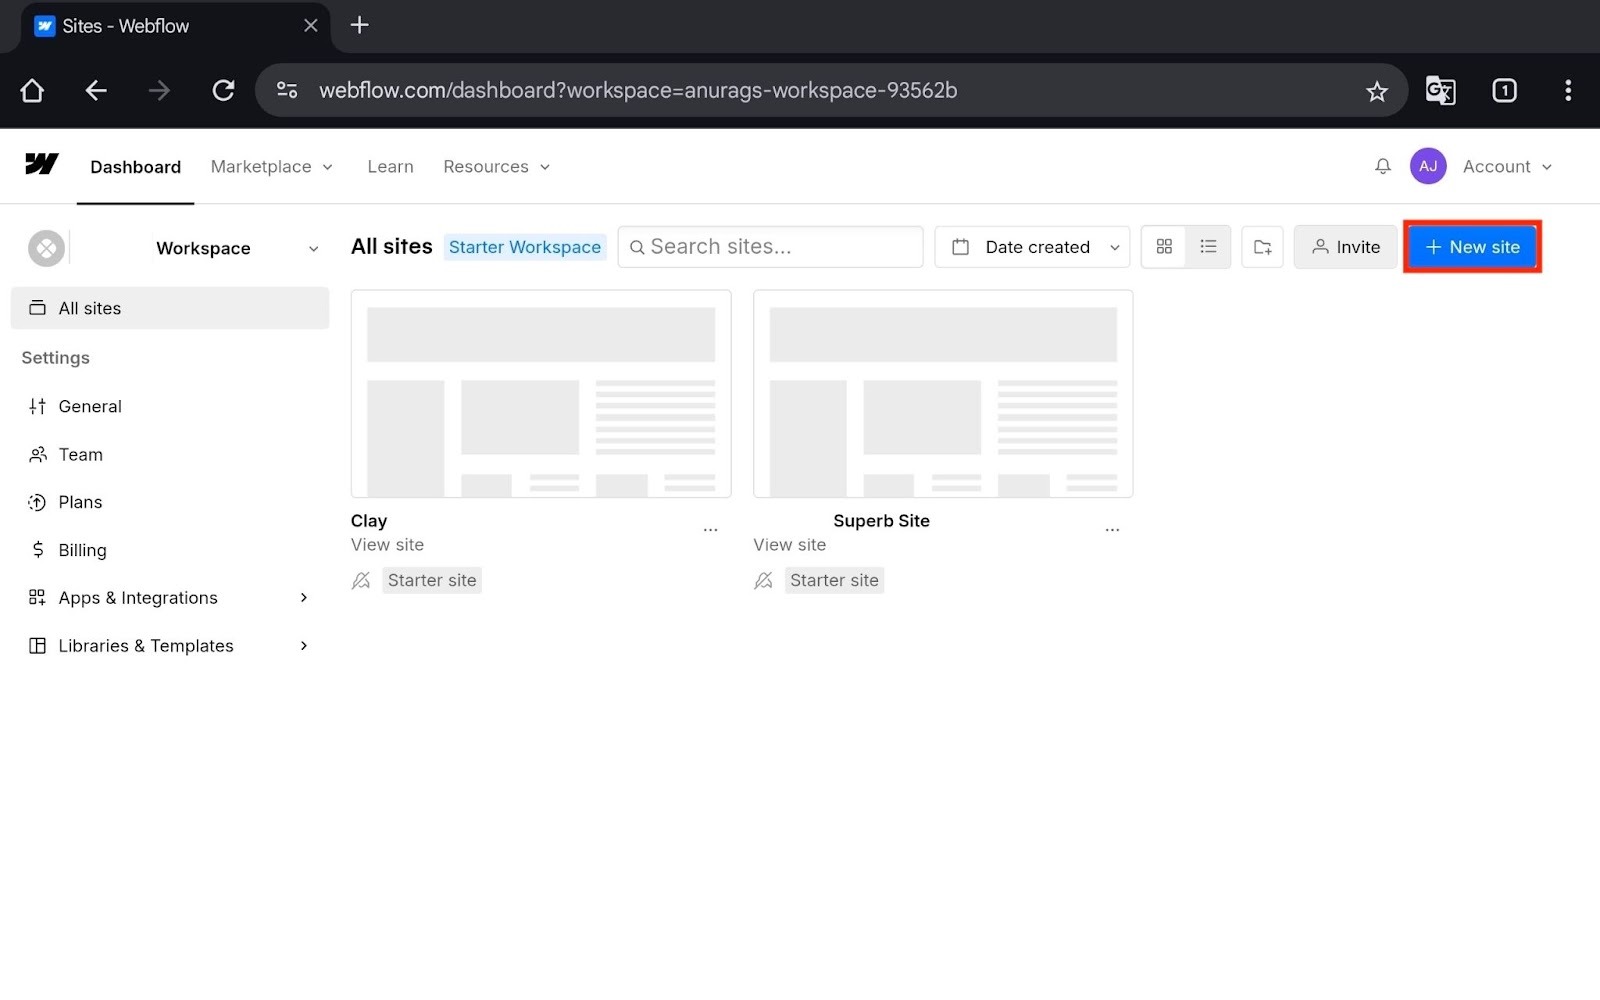Click the Invite button
This screenshot has width=1600, height=1000.
tap(1345, 247)
